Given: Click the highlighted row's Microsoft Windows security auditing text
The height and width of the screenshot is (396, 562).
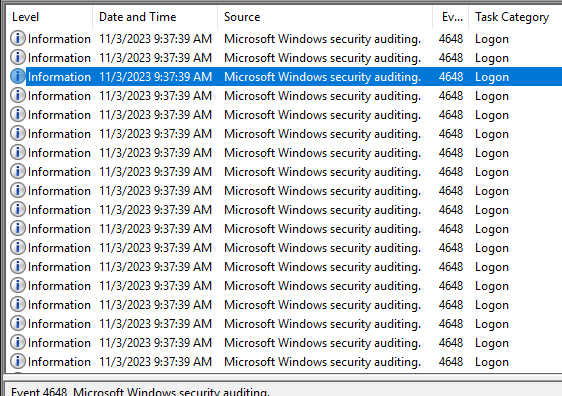Looking at the screenshot, I should (x=323, y=77).
